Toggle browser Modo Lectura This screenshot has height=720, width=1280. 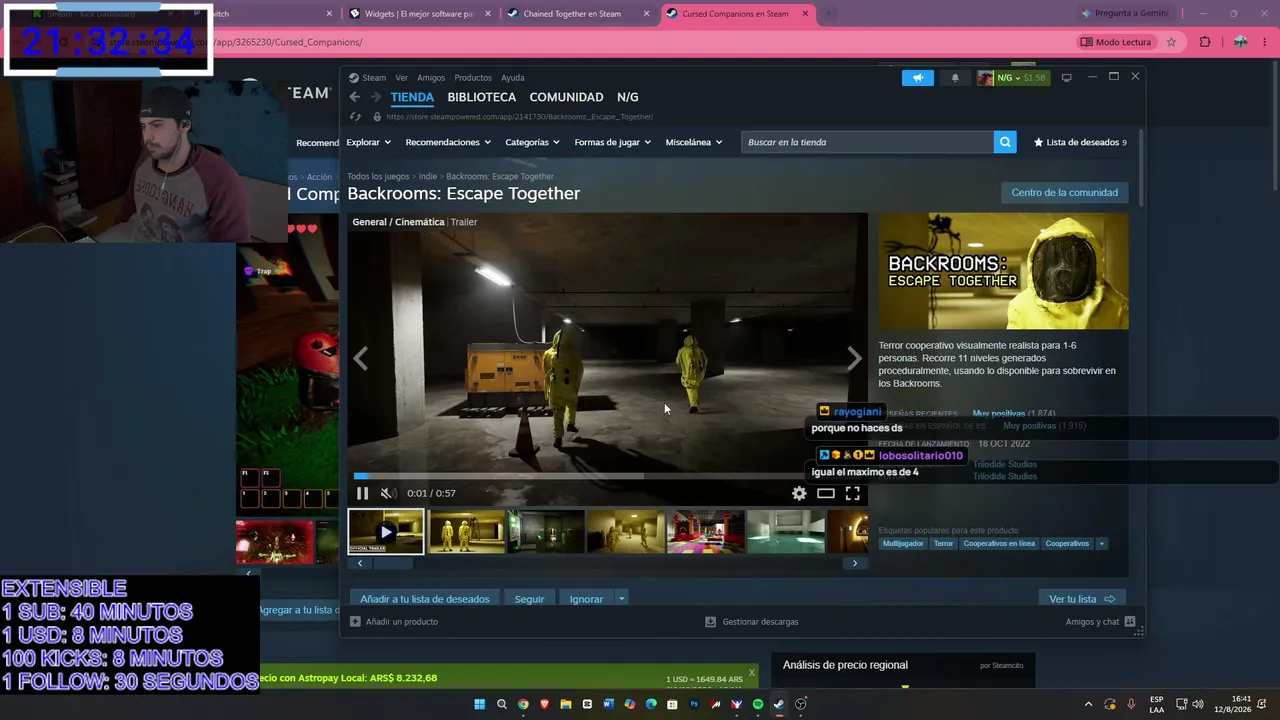coord(1115,42)
